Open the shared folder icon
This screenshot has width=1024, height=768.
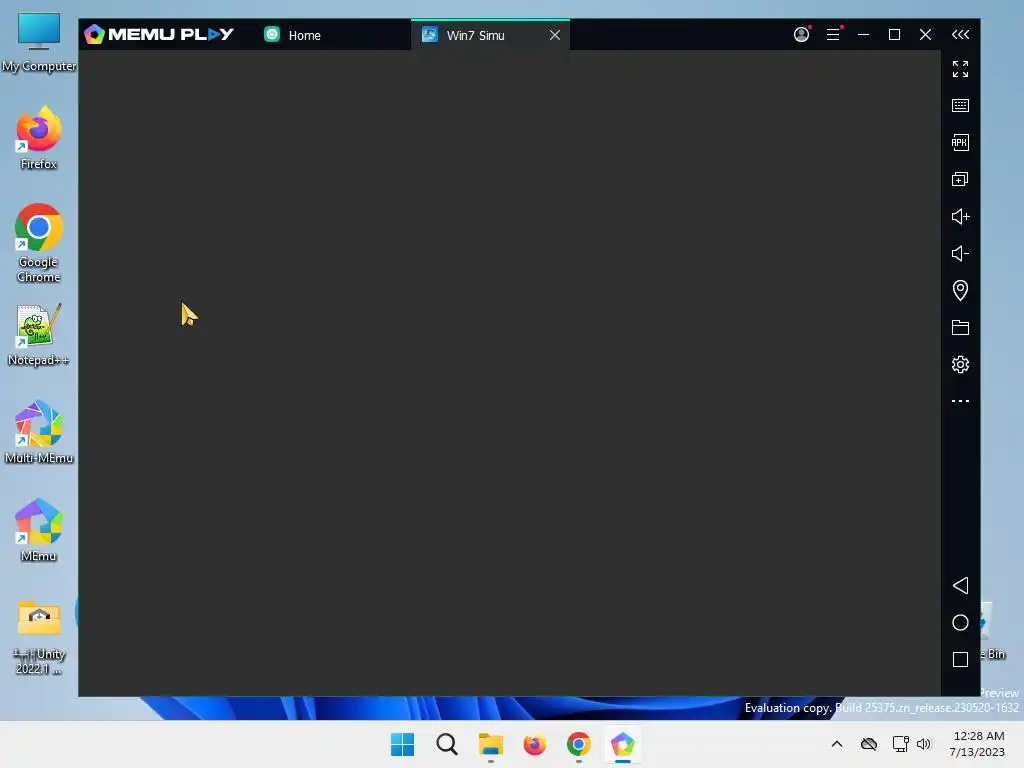click(960, 327)
